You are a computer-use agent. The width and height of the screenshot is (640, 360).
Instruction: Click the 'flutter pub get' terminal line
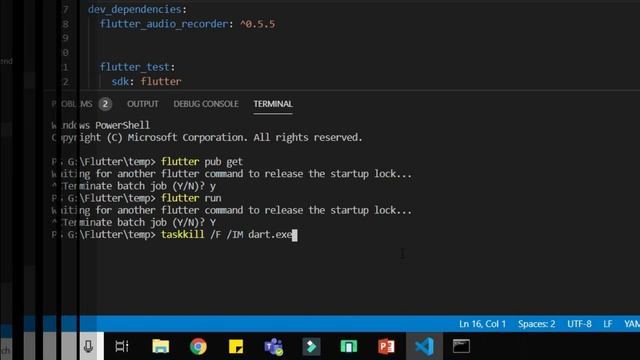click(x=147, y=162)
